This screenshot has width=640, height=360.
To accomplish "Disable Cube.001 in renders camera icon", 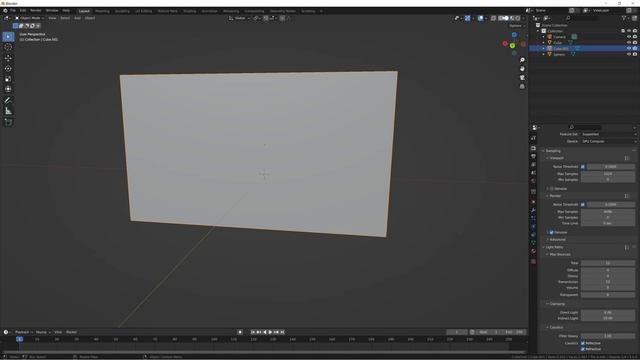I will pos(635,48).
